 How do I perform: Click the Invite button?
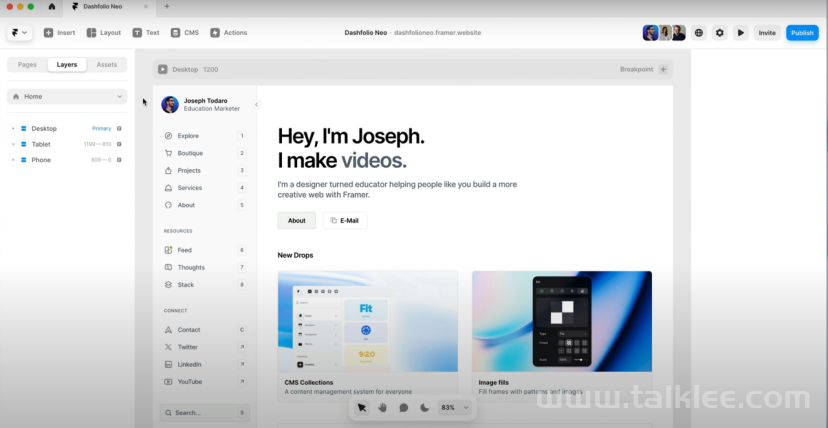click(x=767, y=33)
